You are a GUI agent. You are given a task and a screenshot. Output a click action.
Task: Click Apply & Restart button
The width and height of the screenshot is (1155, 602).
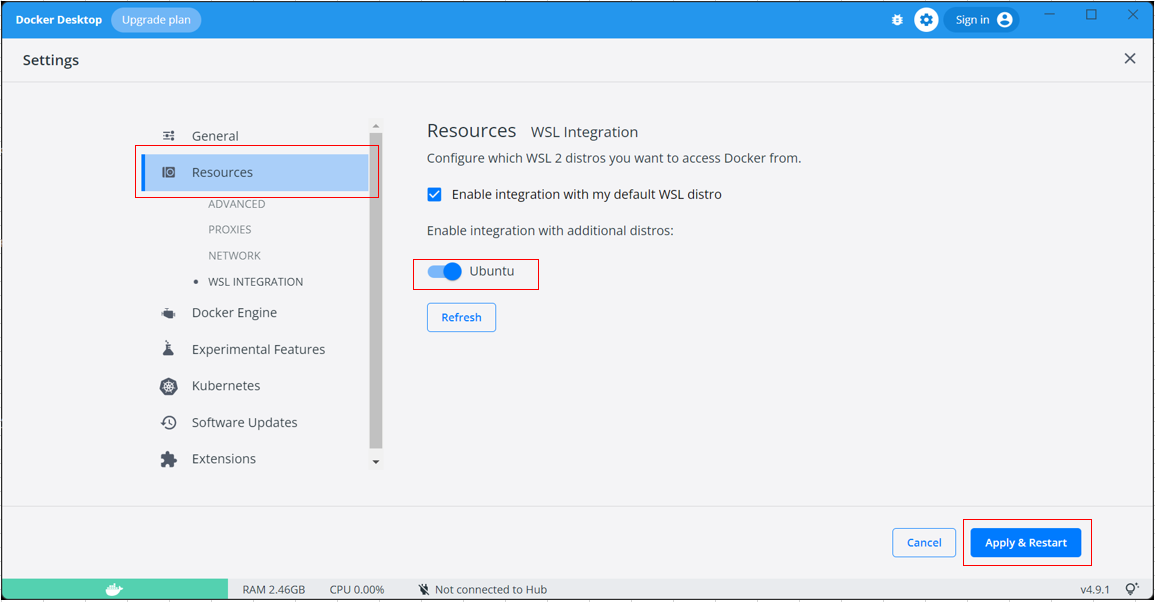1025,542
